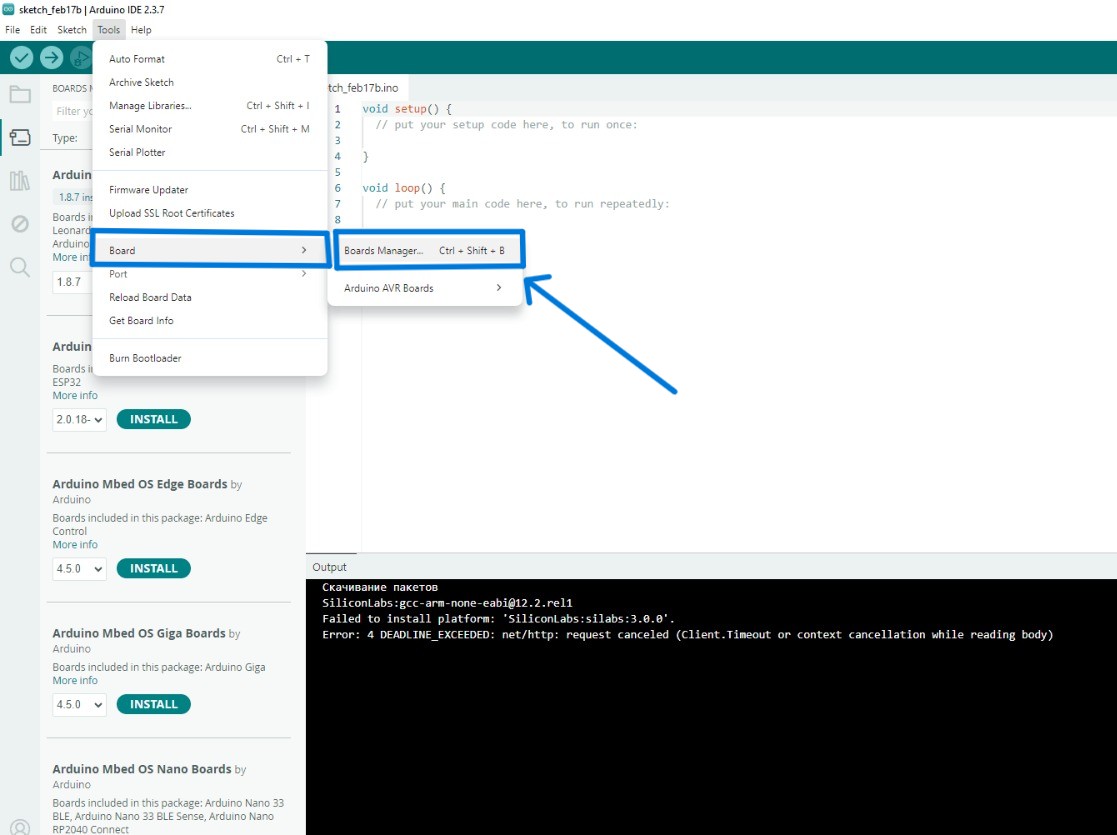Open More info link under ESP32
The width and height of the screenshot is (1117, 835).
(x=75, y=395)
